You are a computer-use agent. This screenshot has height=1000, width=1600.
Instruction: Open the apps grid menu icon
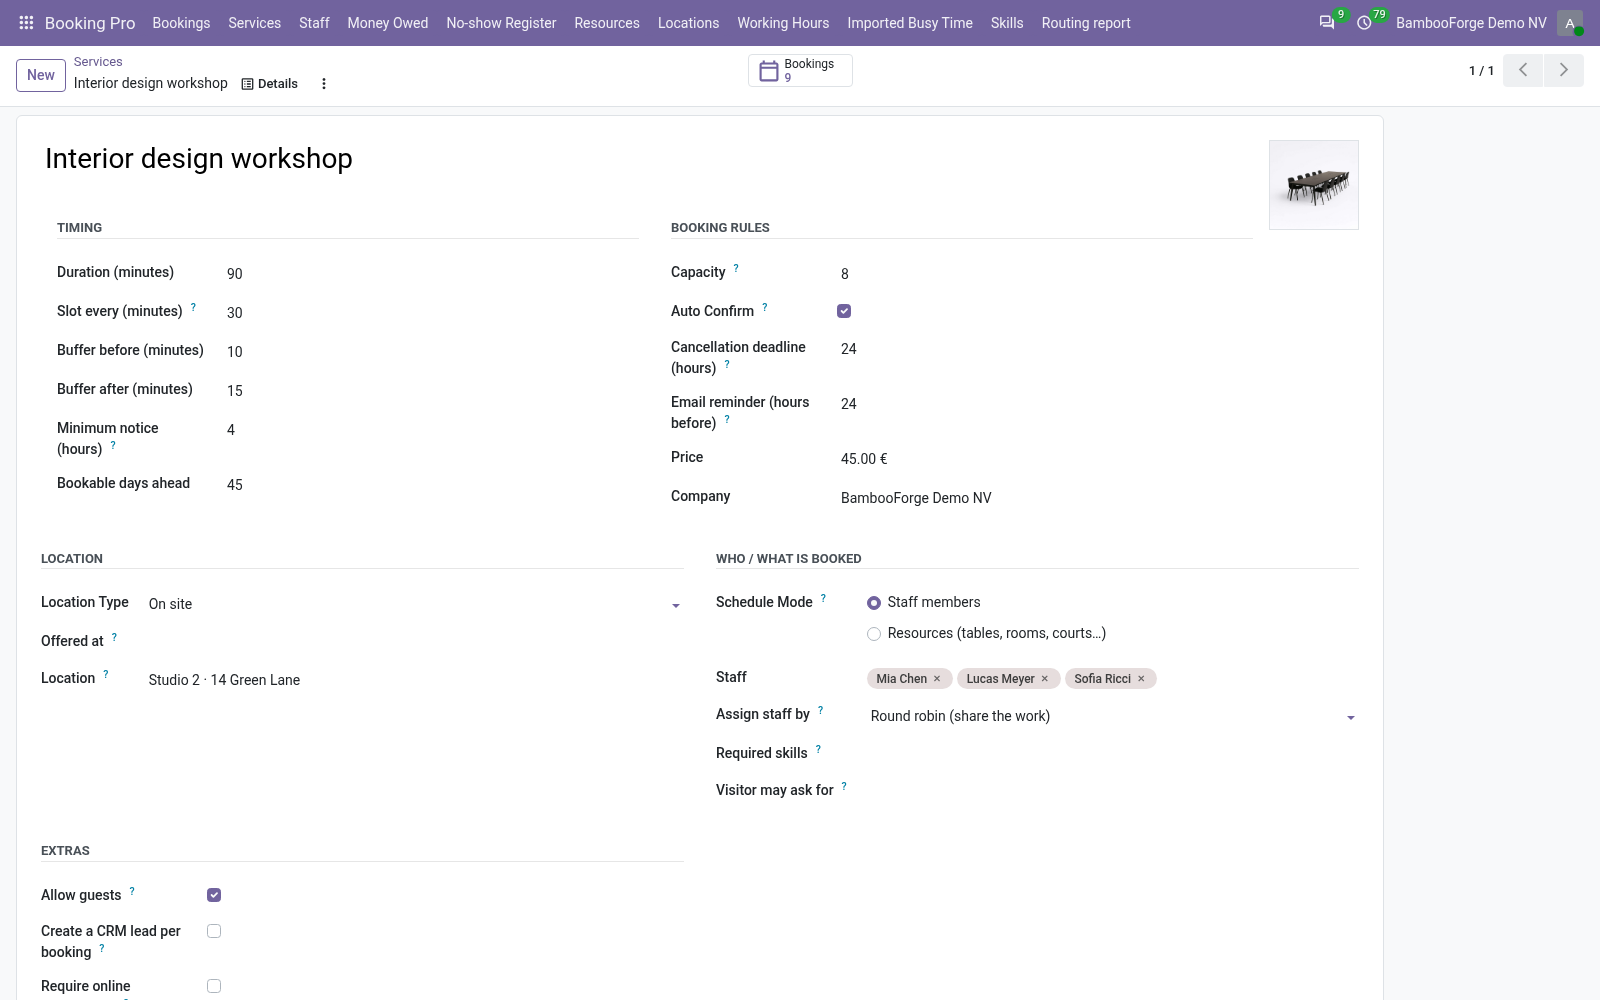(26, 23)
